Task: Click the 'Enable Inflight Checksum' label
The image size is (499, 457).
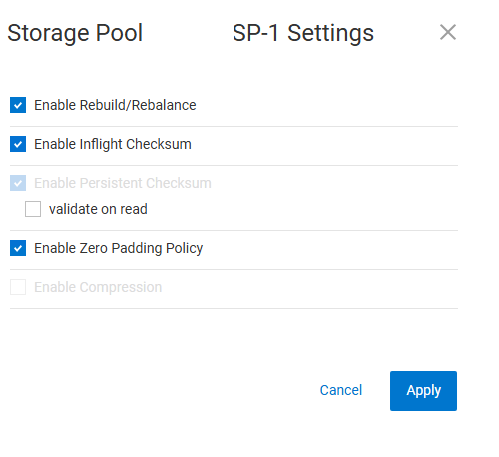Action: point(113,144)
